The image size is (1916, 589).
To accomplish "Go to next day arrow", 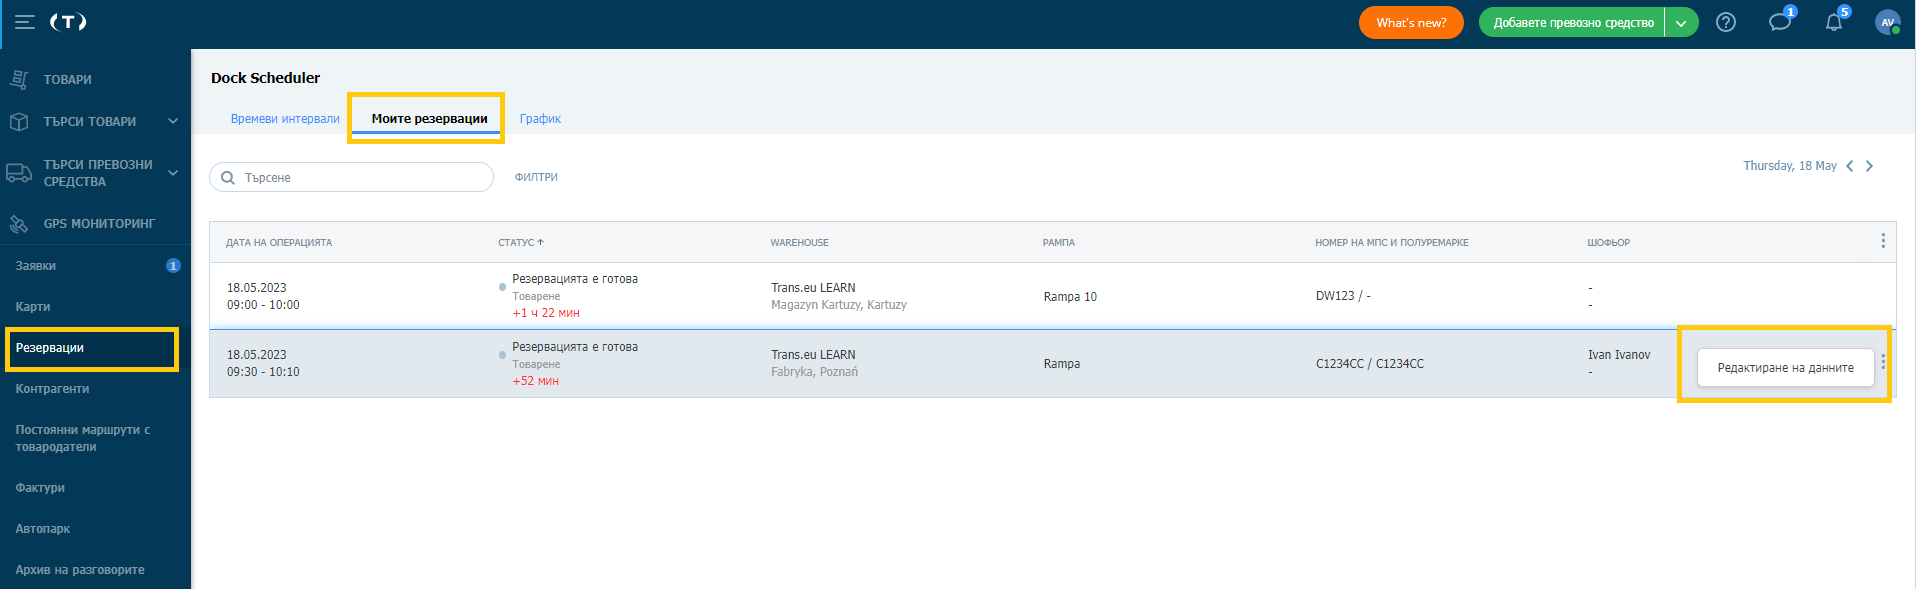I will tap(1869, 166).
